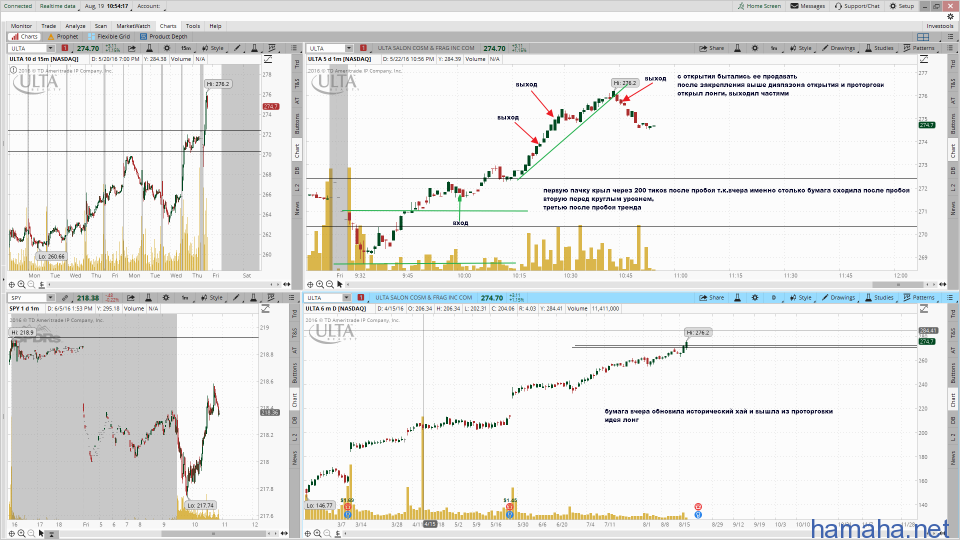
Task: Click Share button in bottom-right ULTA chart
Action: pyautogui.click(x=711, y=297)
